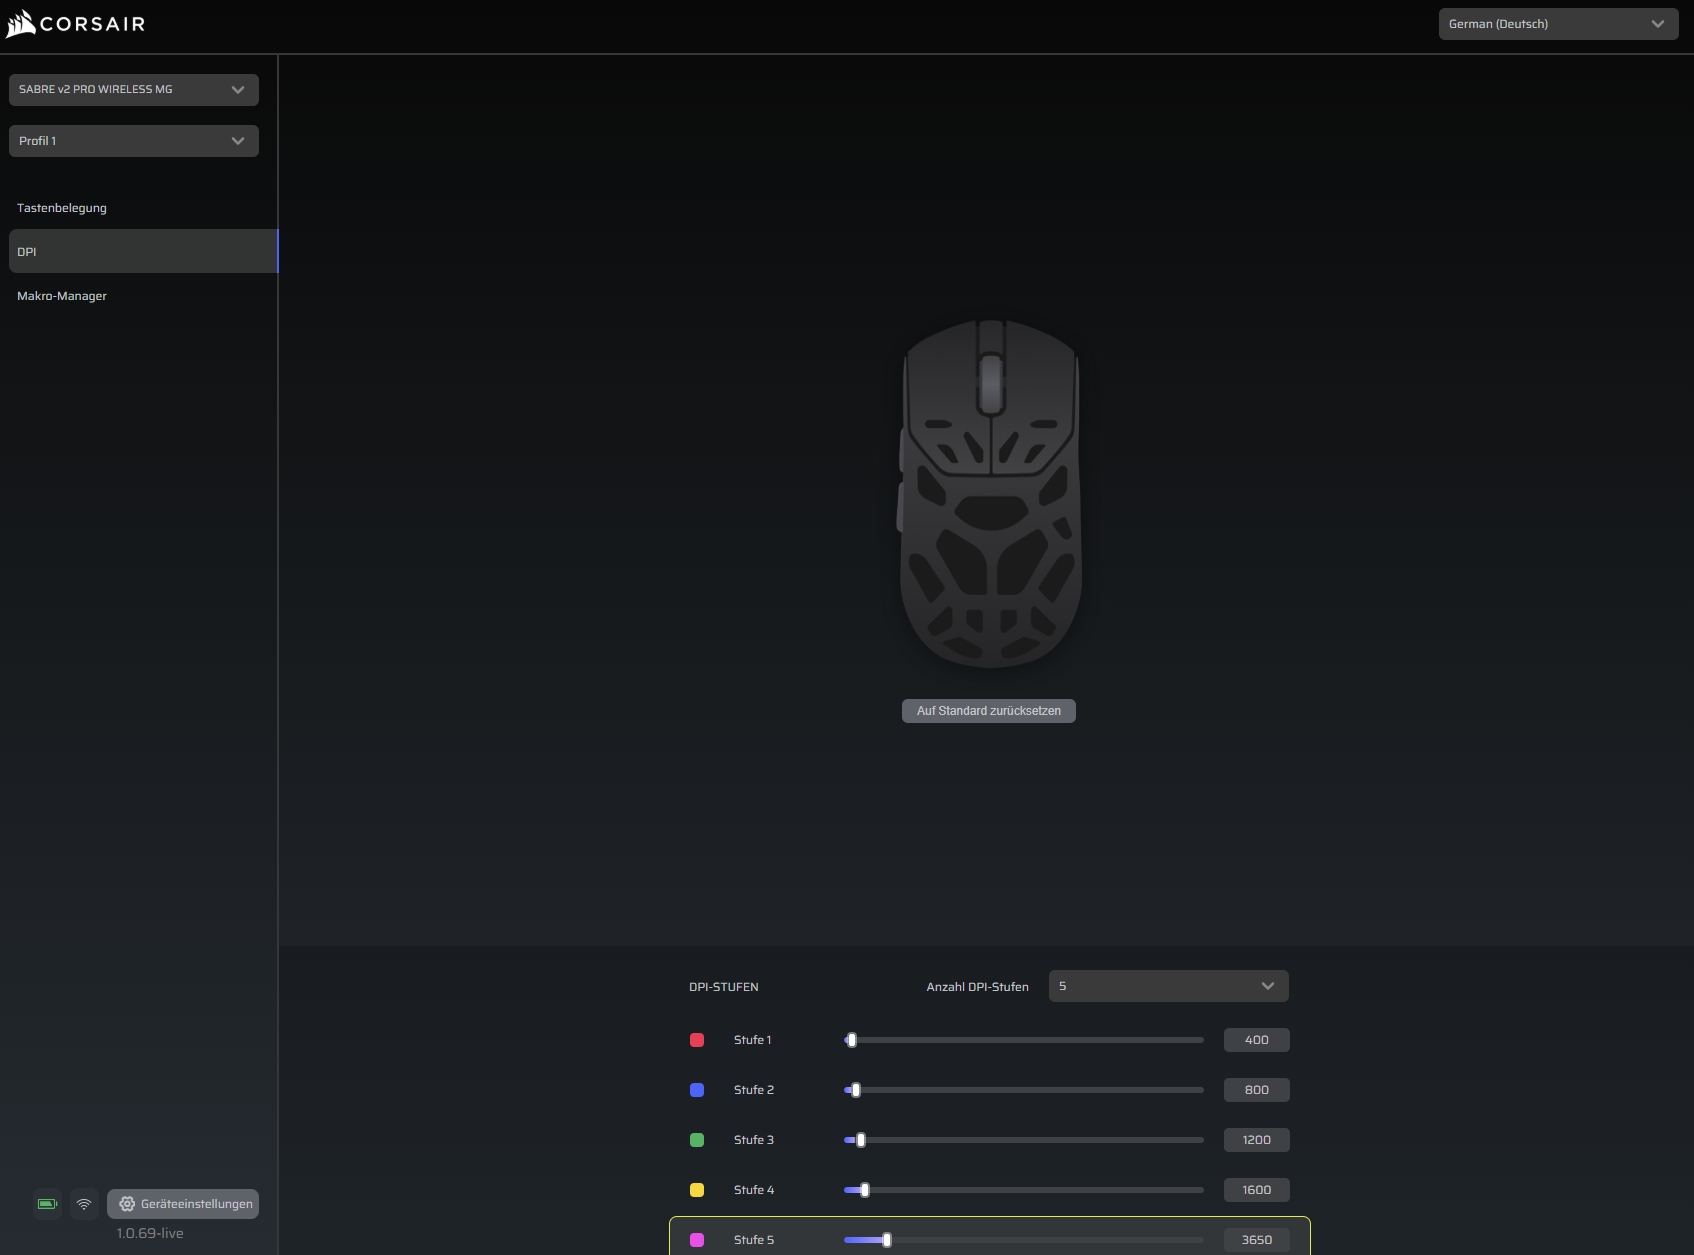The height and width of the screenshot is (1255, 1694).
Task: Select the green Stufe 3 color indicator
Action: click(x=697, y=1140)
